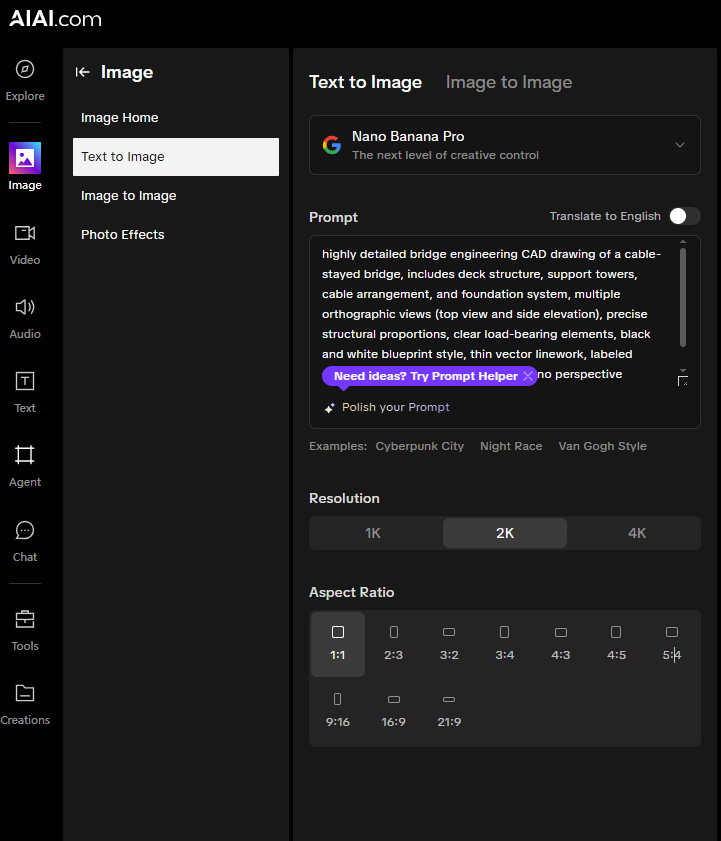The width and height of the screenshot is (721, 841).
Task: Select 4K resolution
Action: (x=637, y=533)
